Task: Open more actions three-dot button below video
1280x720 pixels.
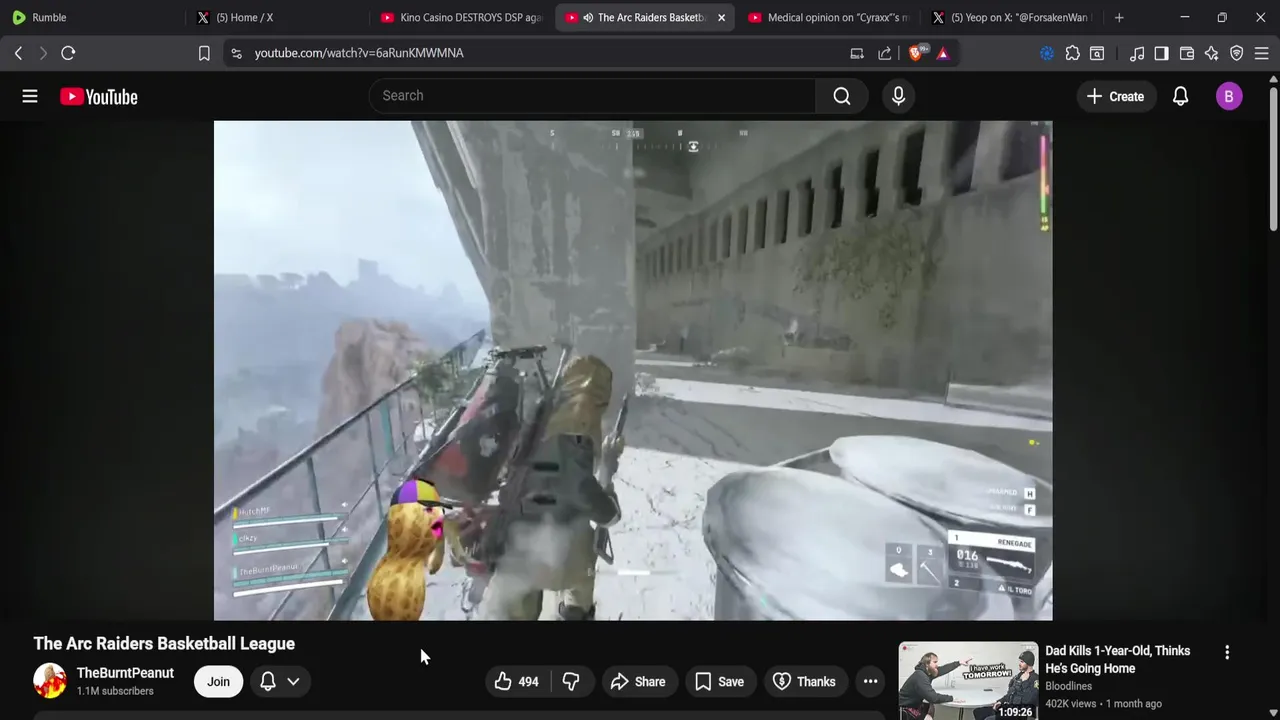Action: tap(870, 682)
